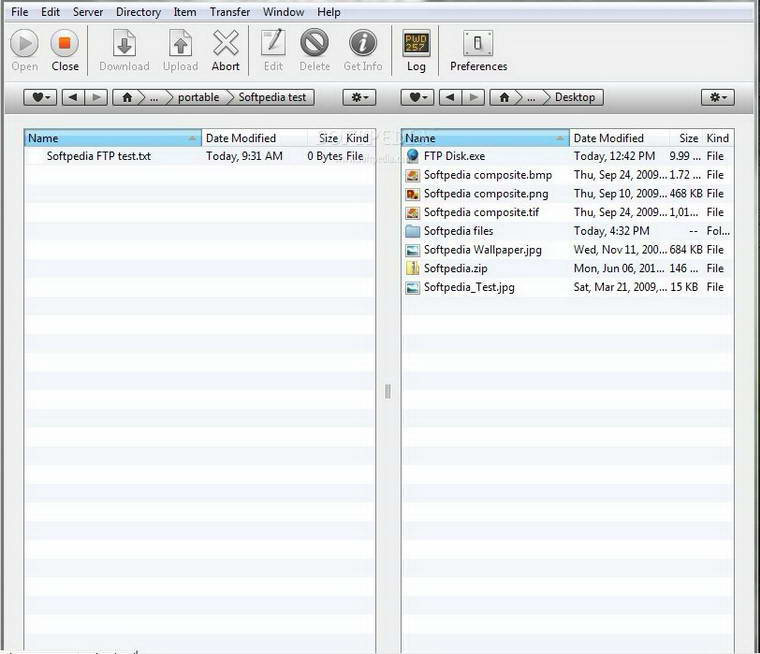This screenshot has height=654, width=760.
Task: Select the Softpedia files folder name
Action: 459,231
